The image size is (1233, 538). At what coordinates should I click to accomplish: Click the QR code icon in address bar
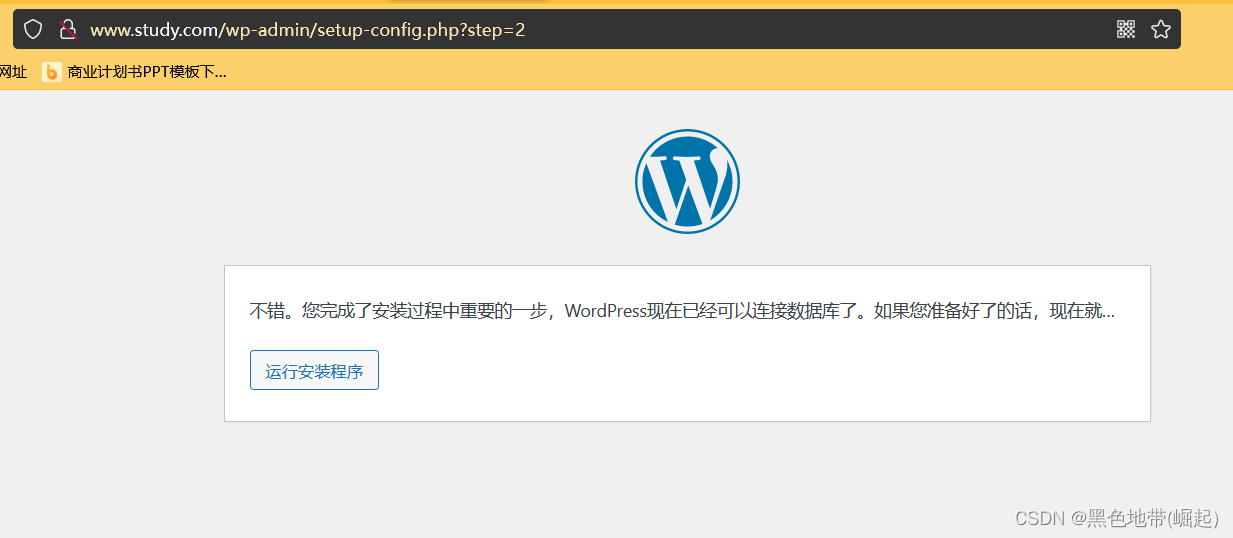point(1126,29)
